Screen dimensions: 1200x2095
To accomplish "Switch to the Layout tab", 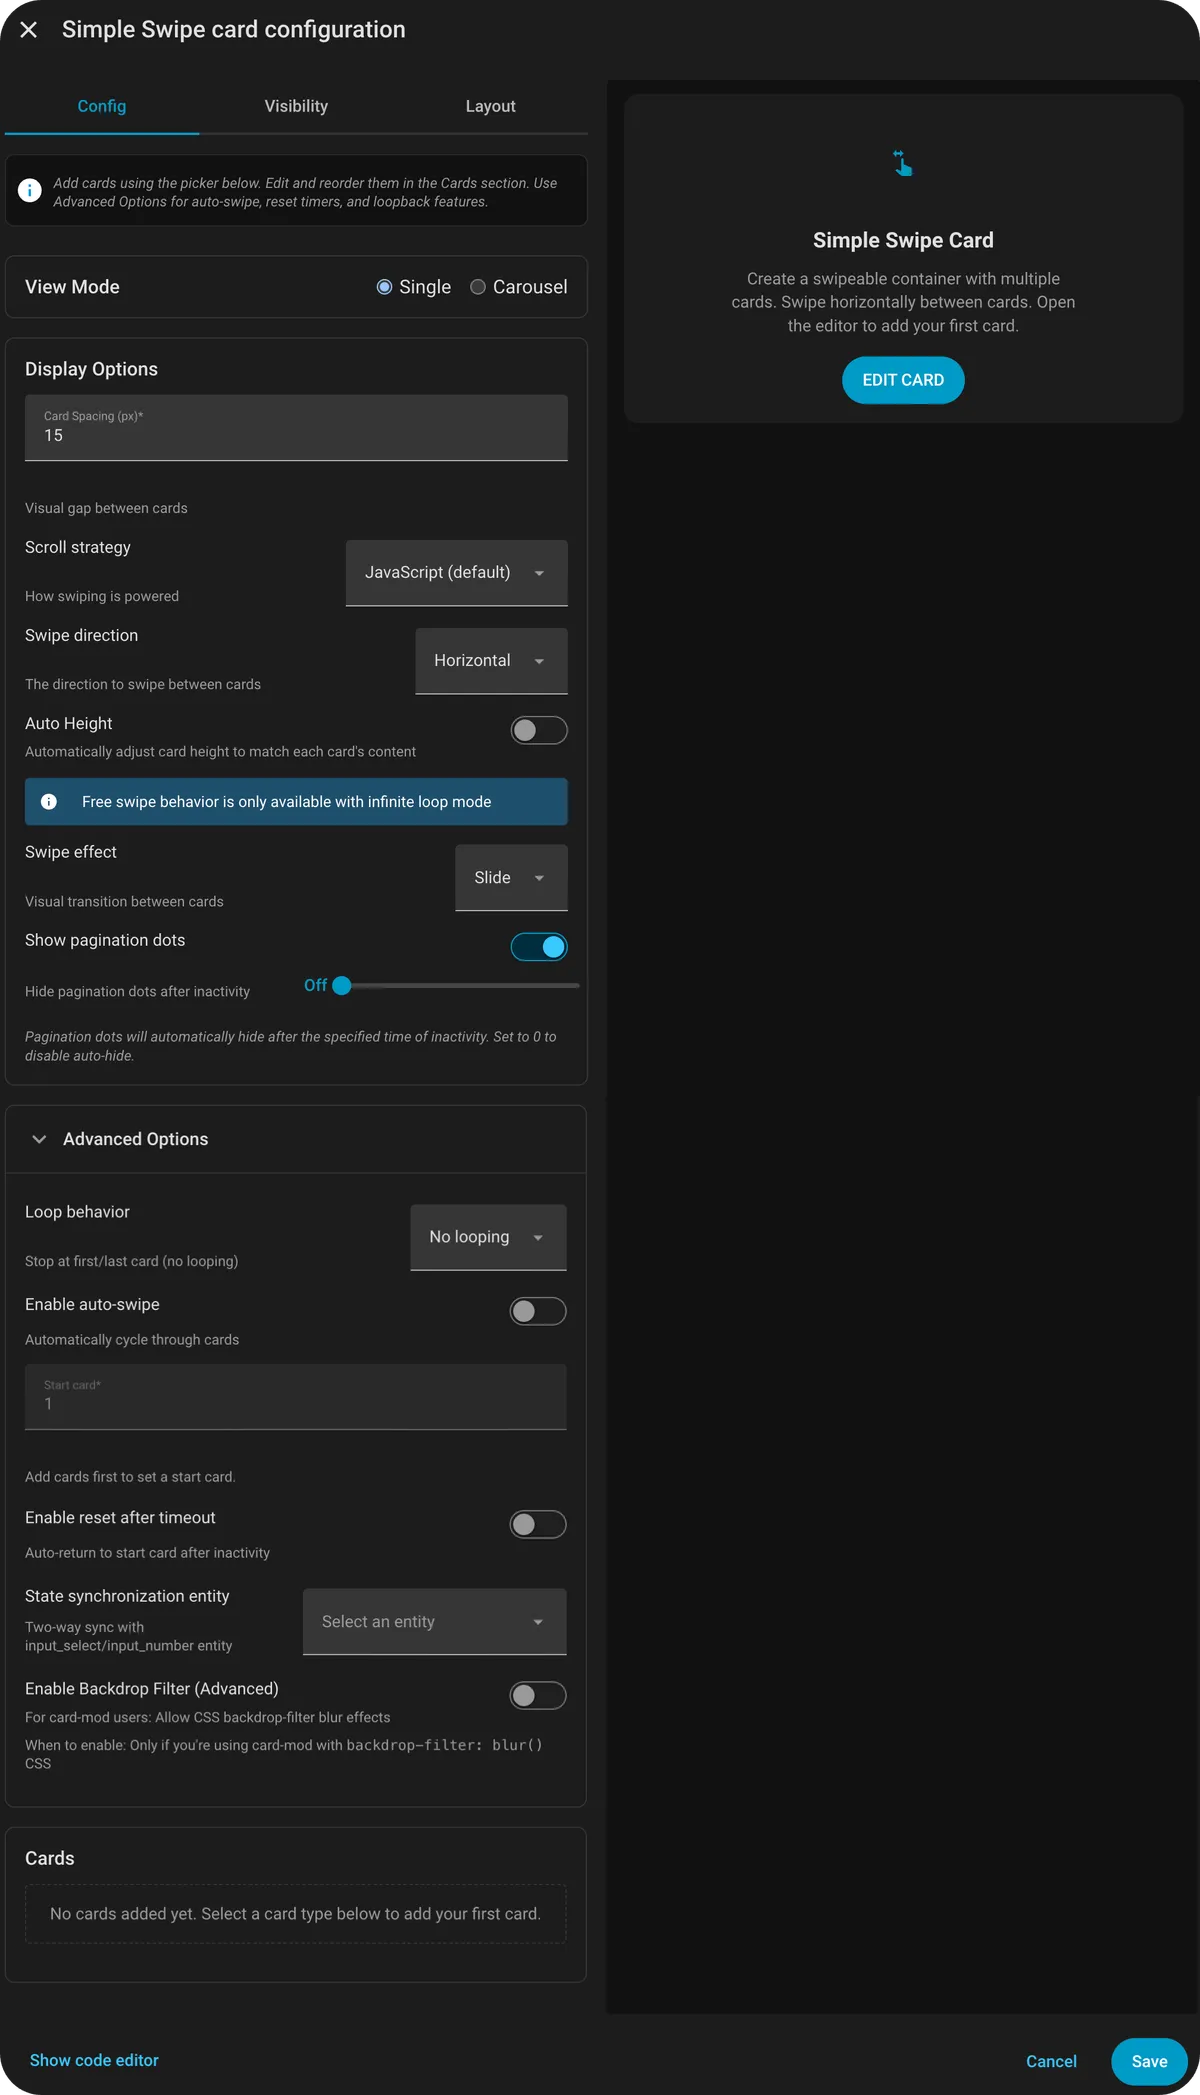I will 490,106.
